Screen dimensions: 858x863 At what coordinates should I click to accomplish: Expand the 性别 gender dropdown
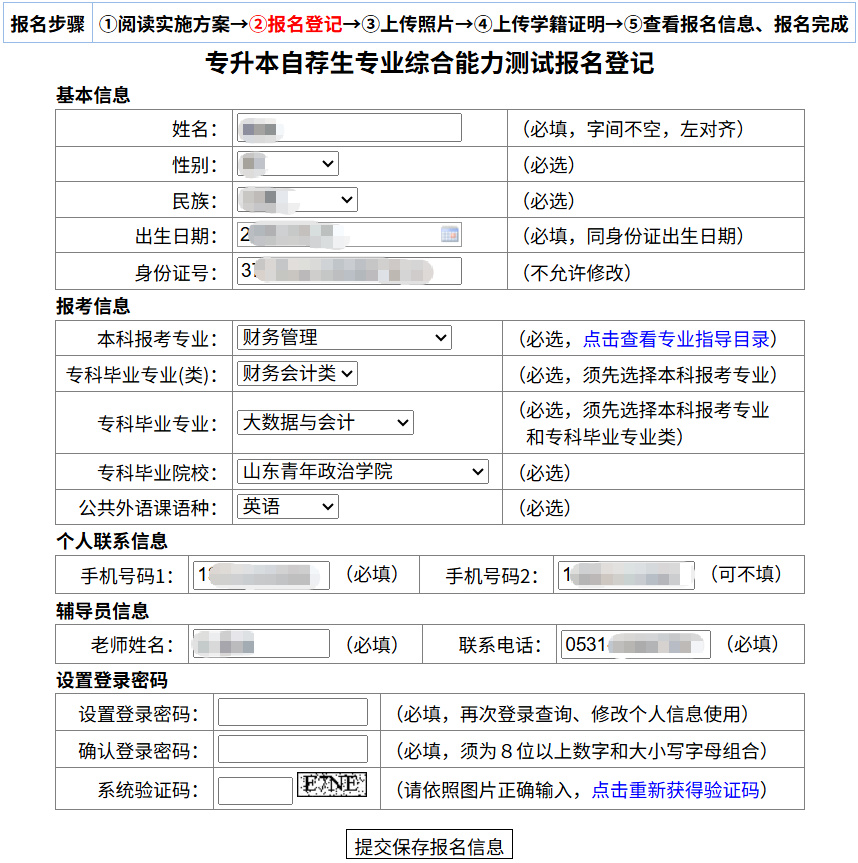click(x=288, y=164)
